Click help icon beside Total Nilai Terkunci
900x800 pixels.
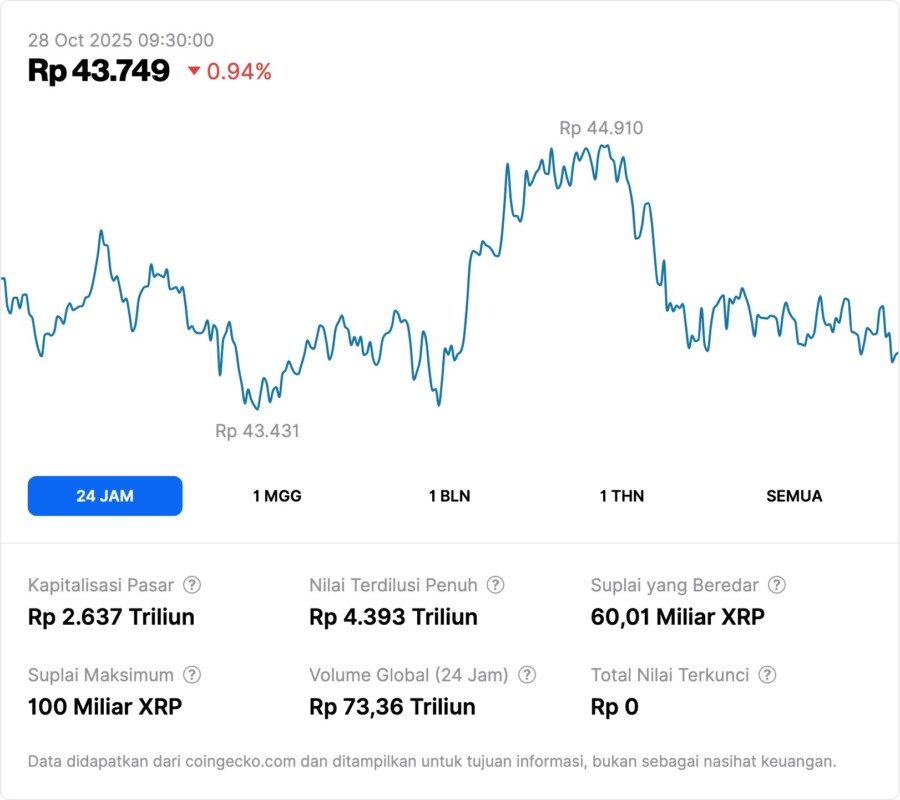[766, 675]
